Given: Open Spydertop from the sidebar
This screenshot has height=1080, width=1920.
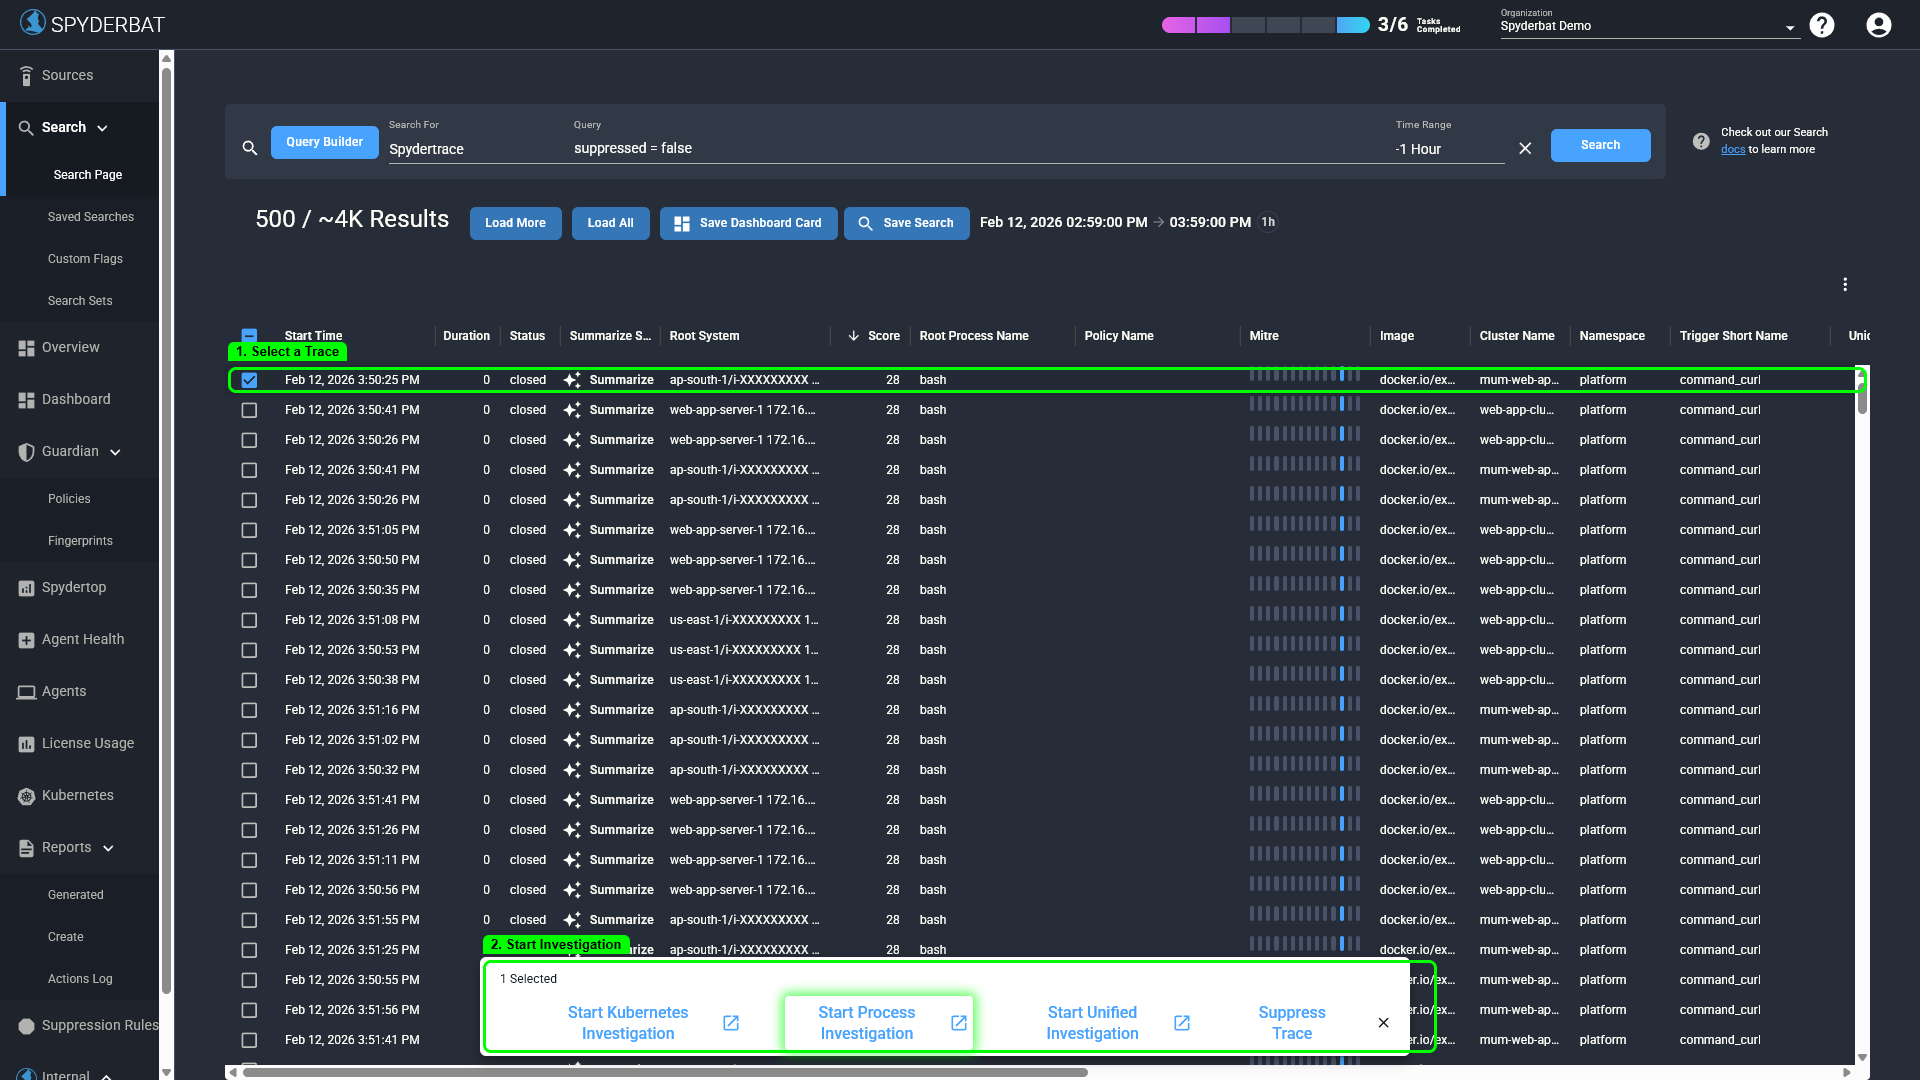Looking at the screenshot, I should coord(74,587).
